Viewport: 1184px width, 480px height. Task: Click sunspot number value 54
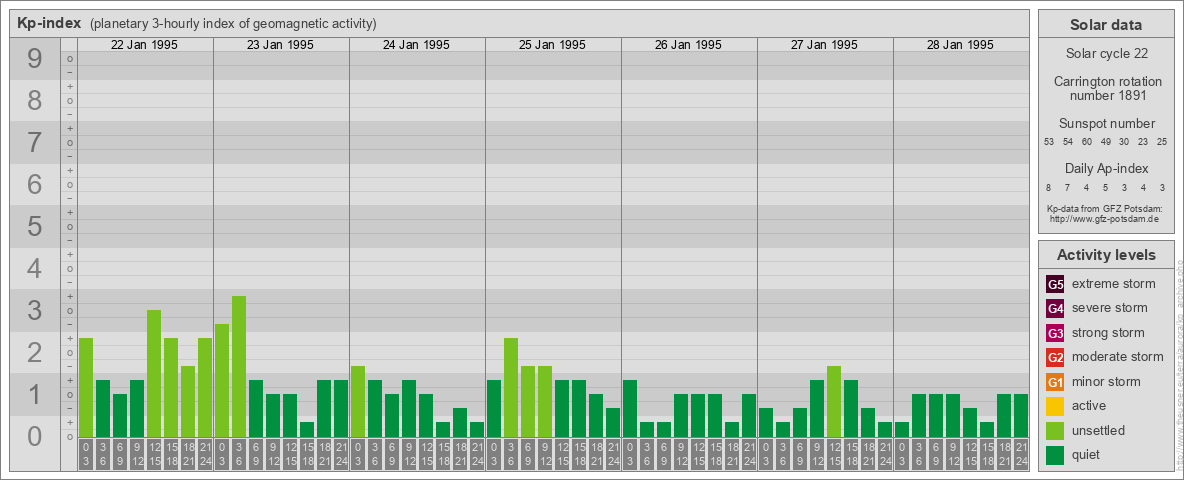(x=1068, y=142)
